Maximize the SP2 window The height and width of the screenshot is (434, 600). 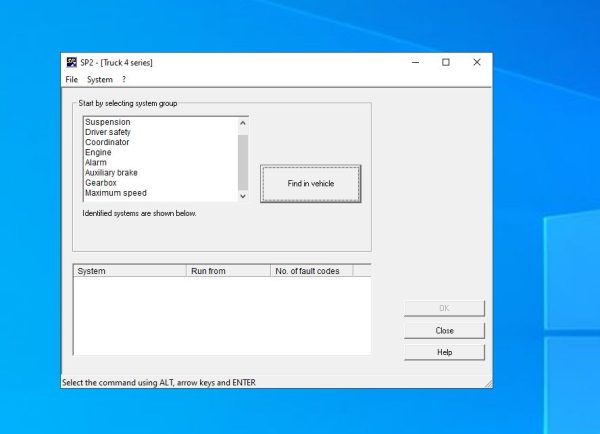(x=446, y=62)
